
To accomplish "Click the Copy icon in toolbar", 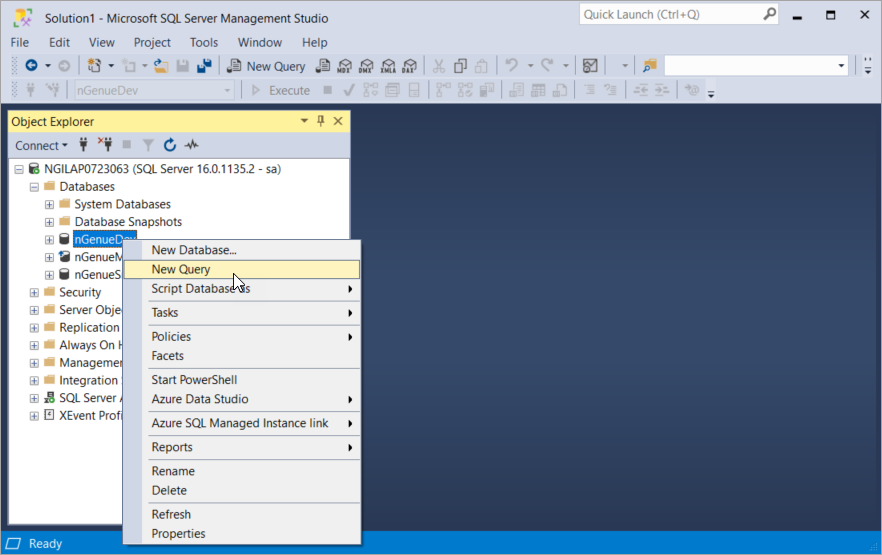I will (x=460, y=66).
